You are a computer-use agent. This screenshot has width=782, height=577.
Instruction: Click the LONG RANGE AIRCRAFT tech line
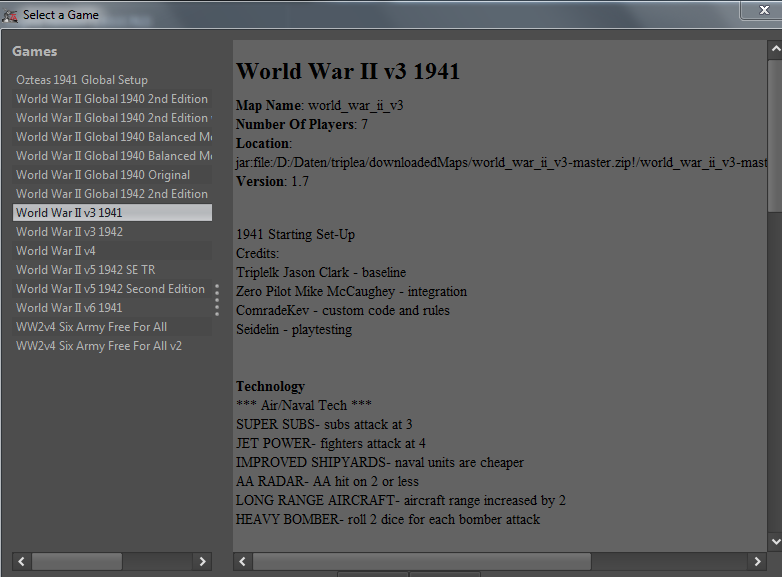pyautogui.click(x=401, y=501)
